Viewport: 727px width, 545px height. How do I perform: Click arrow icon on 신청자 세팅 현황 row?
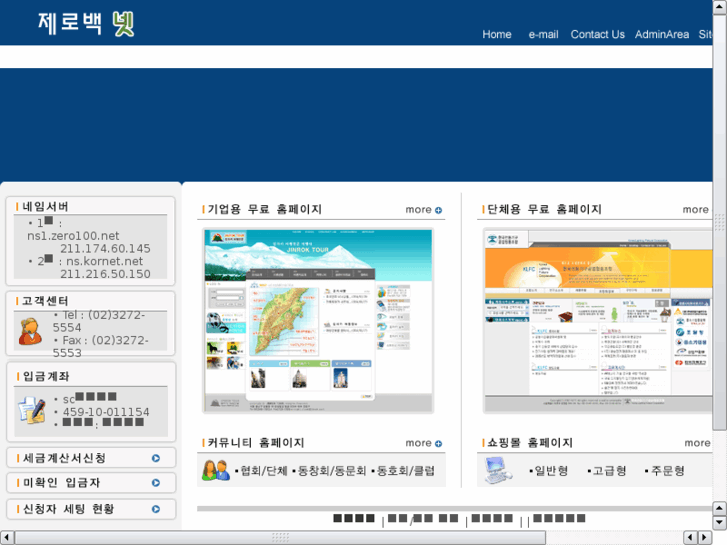pyautogui.click(x=156, y=509)
